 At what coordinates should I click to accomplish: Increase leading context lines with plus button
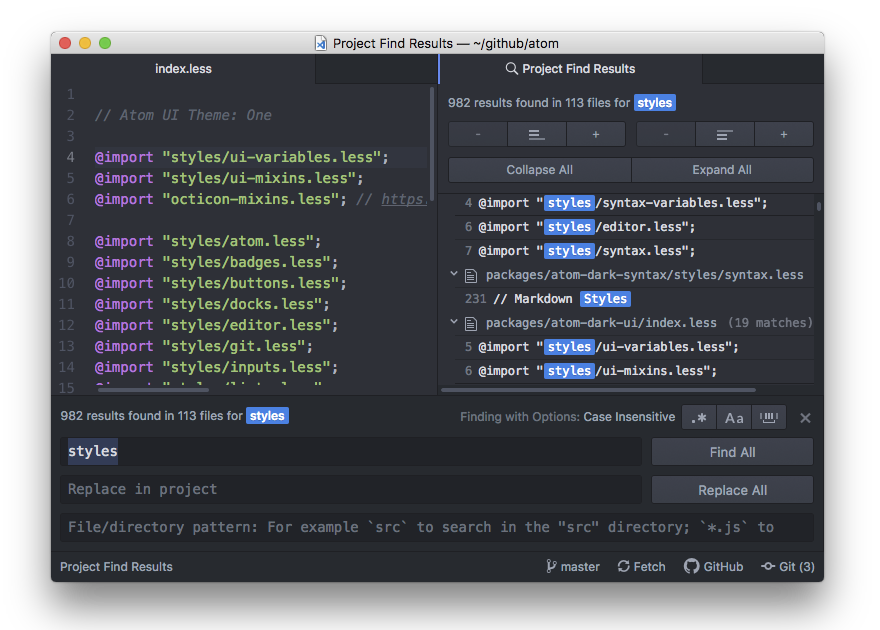pos(594,133)
